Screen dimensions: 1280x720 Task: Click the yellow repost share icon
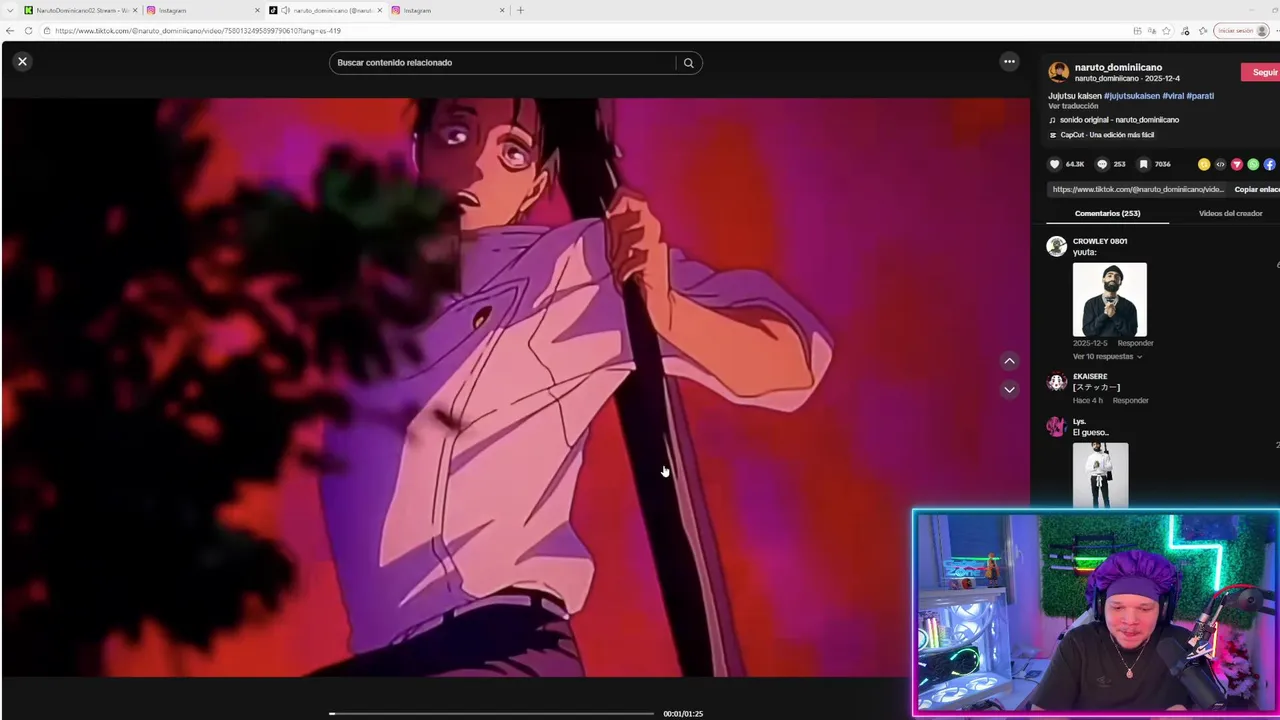[x=1204, y=164]
